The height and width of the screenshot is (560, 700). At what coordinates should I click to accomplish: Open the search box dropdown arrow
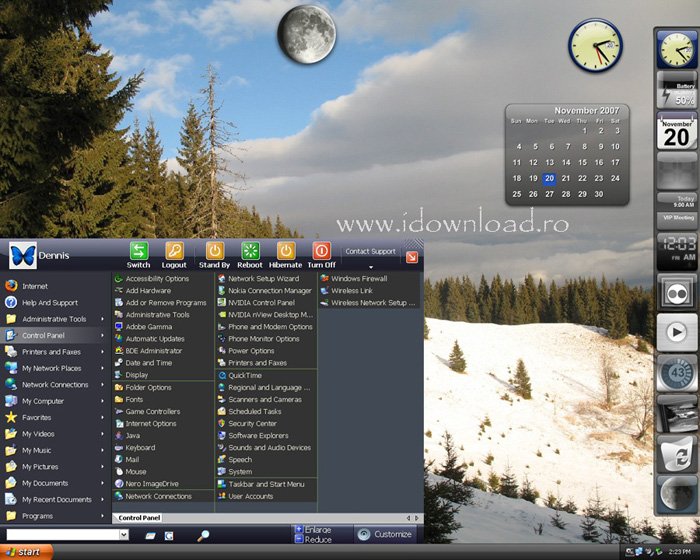124,535
